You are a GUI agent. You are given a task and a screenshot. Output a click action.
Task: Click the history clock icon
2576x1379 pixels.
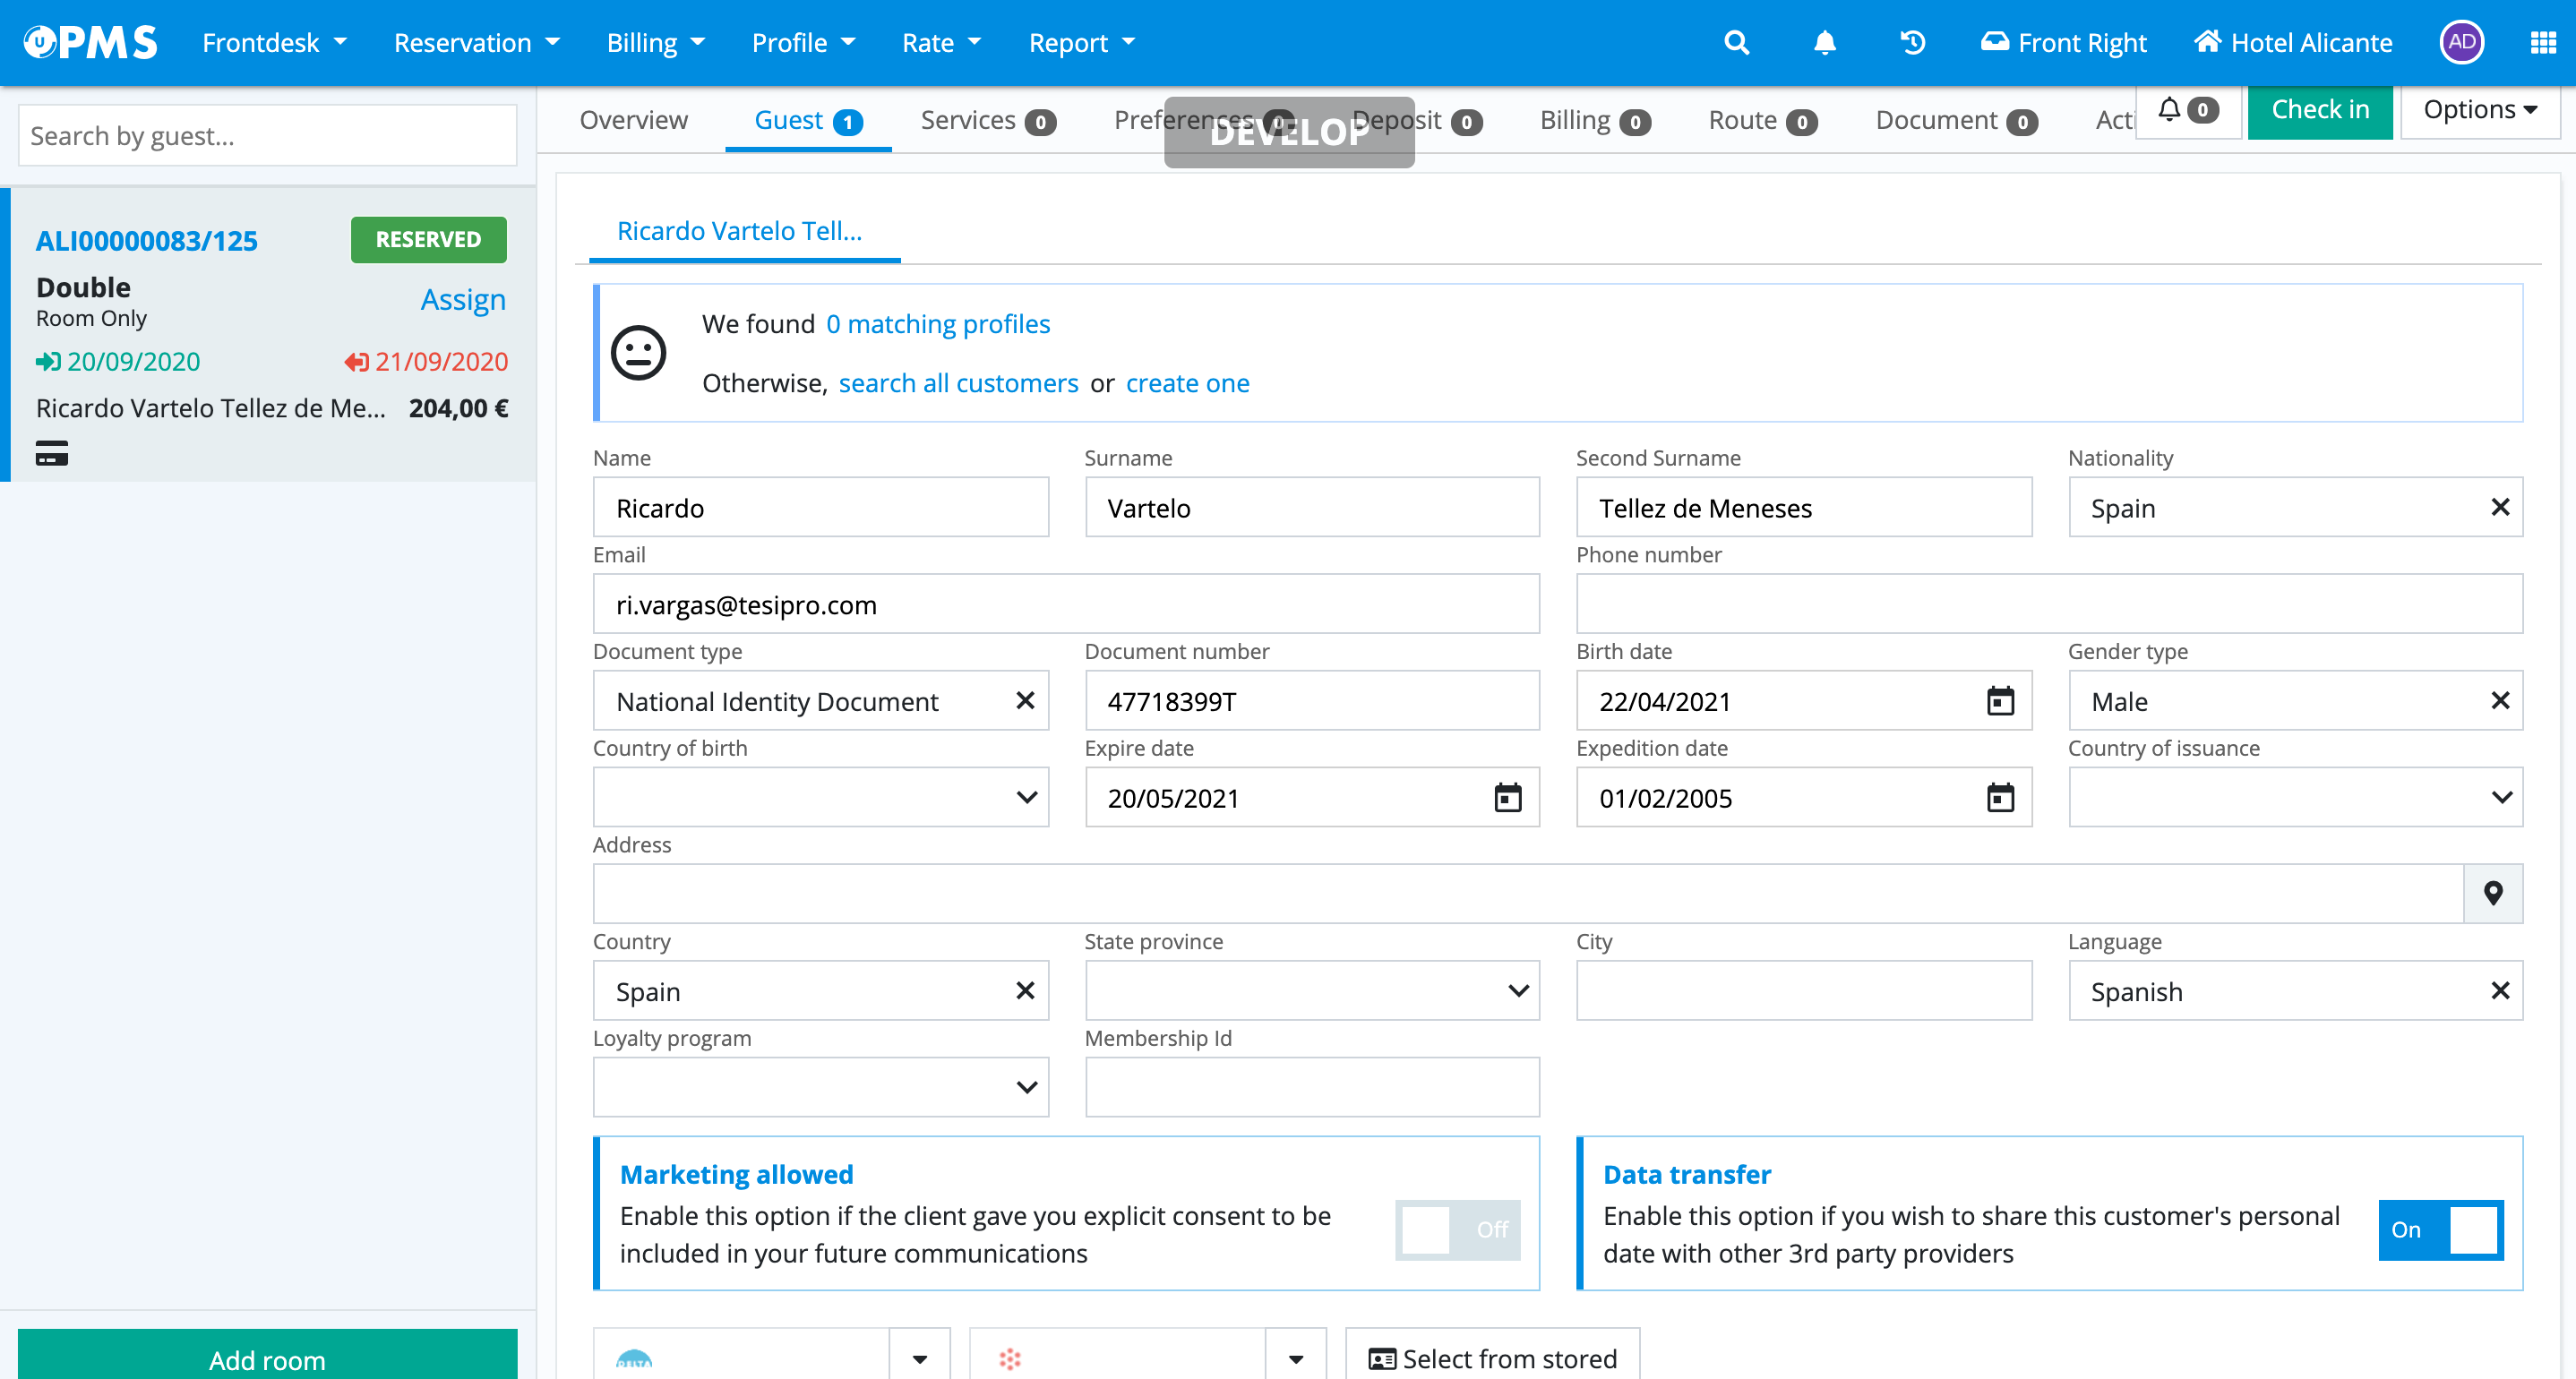tap(1912, 43)
